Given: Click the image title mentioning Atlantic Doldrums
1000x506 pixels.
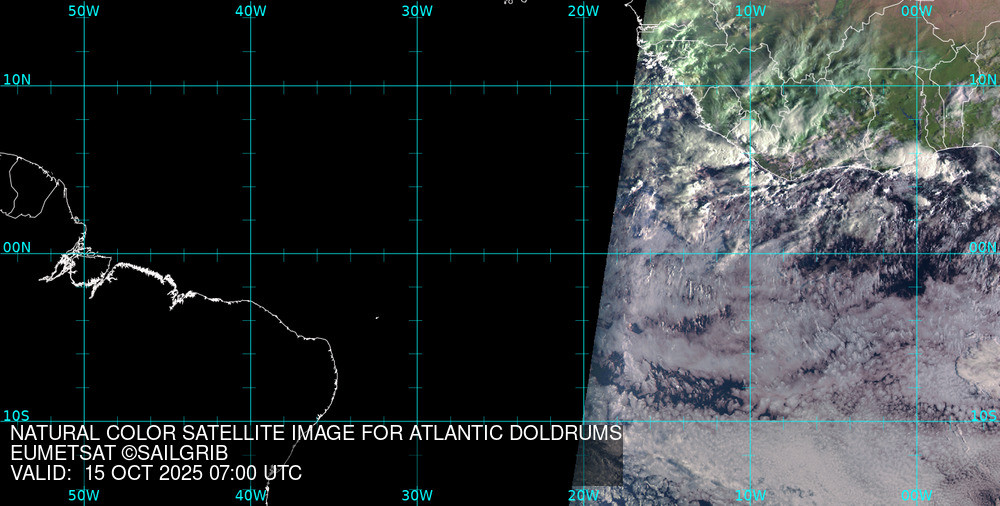Looking at the screenshot, I should click(x=316, y=433).
